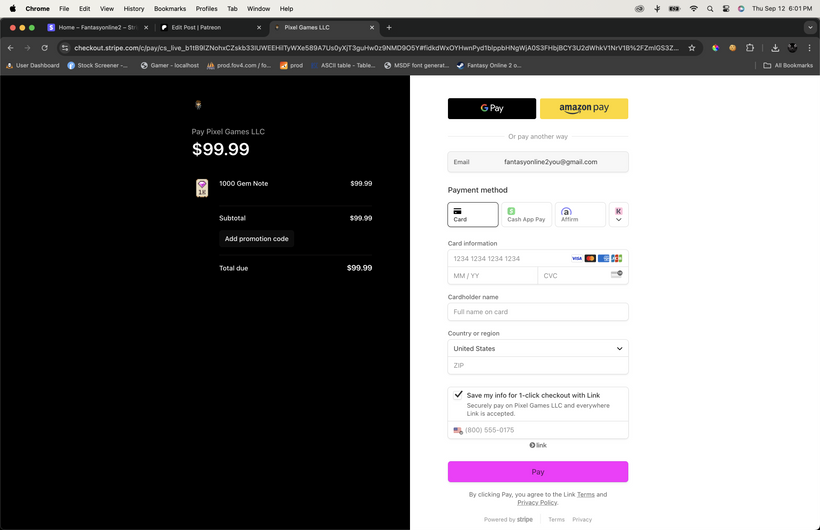Pay with the Amazon Pay button

click(x=584, y=108)
